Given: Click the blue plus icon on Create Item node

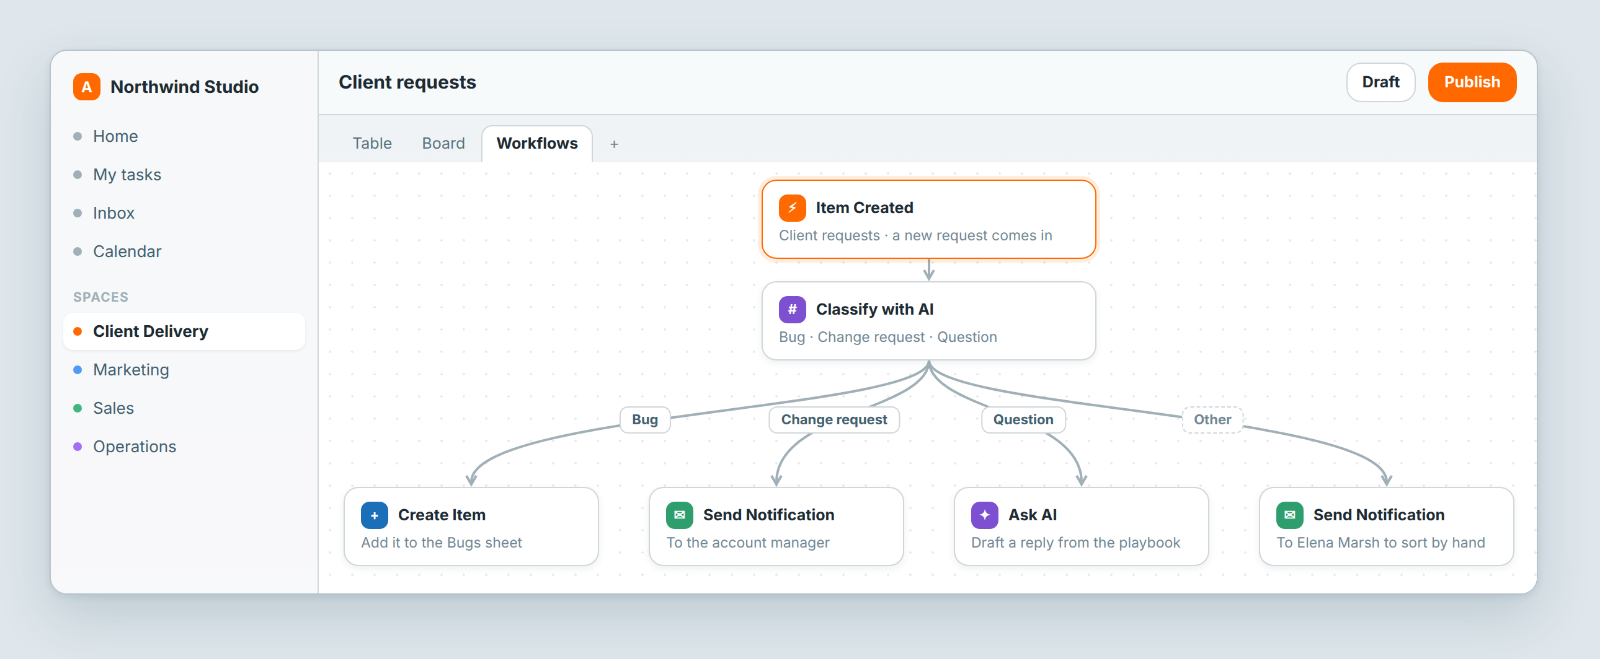Looking at the screenshot, I should pos(374,515).
